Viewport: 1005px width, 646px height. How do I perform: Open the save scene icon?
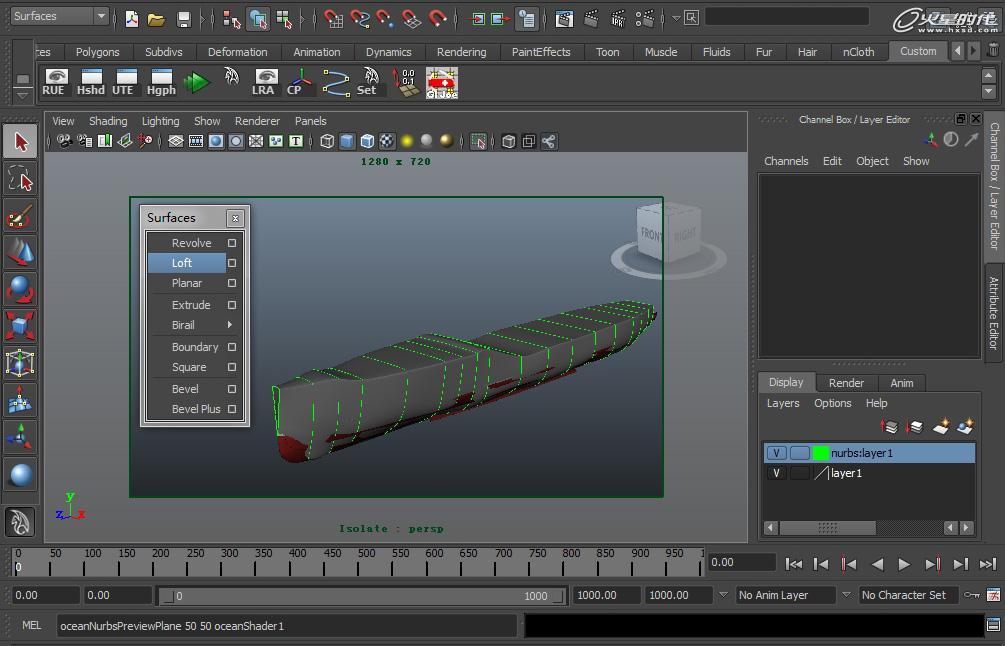183,19
